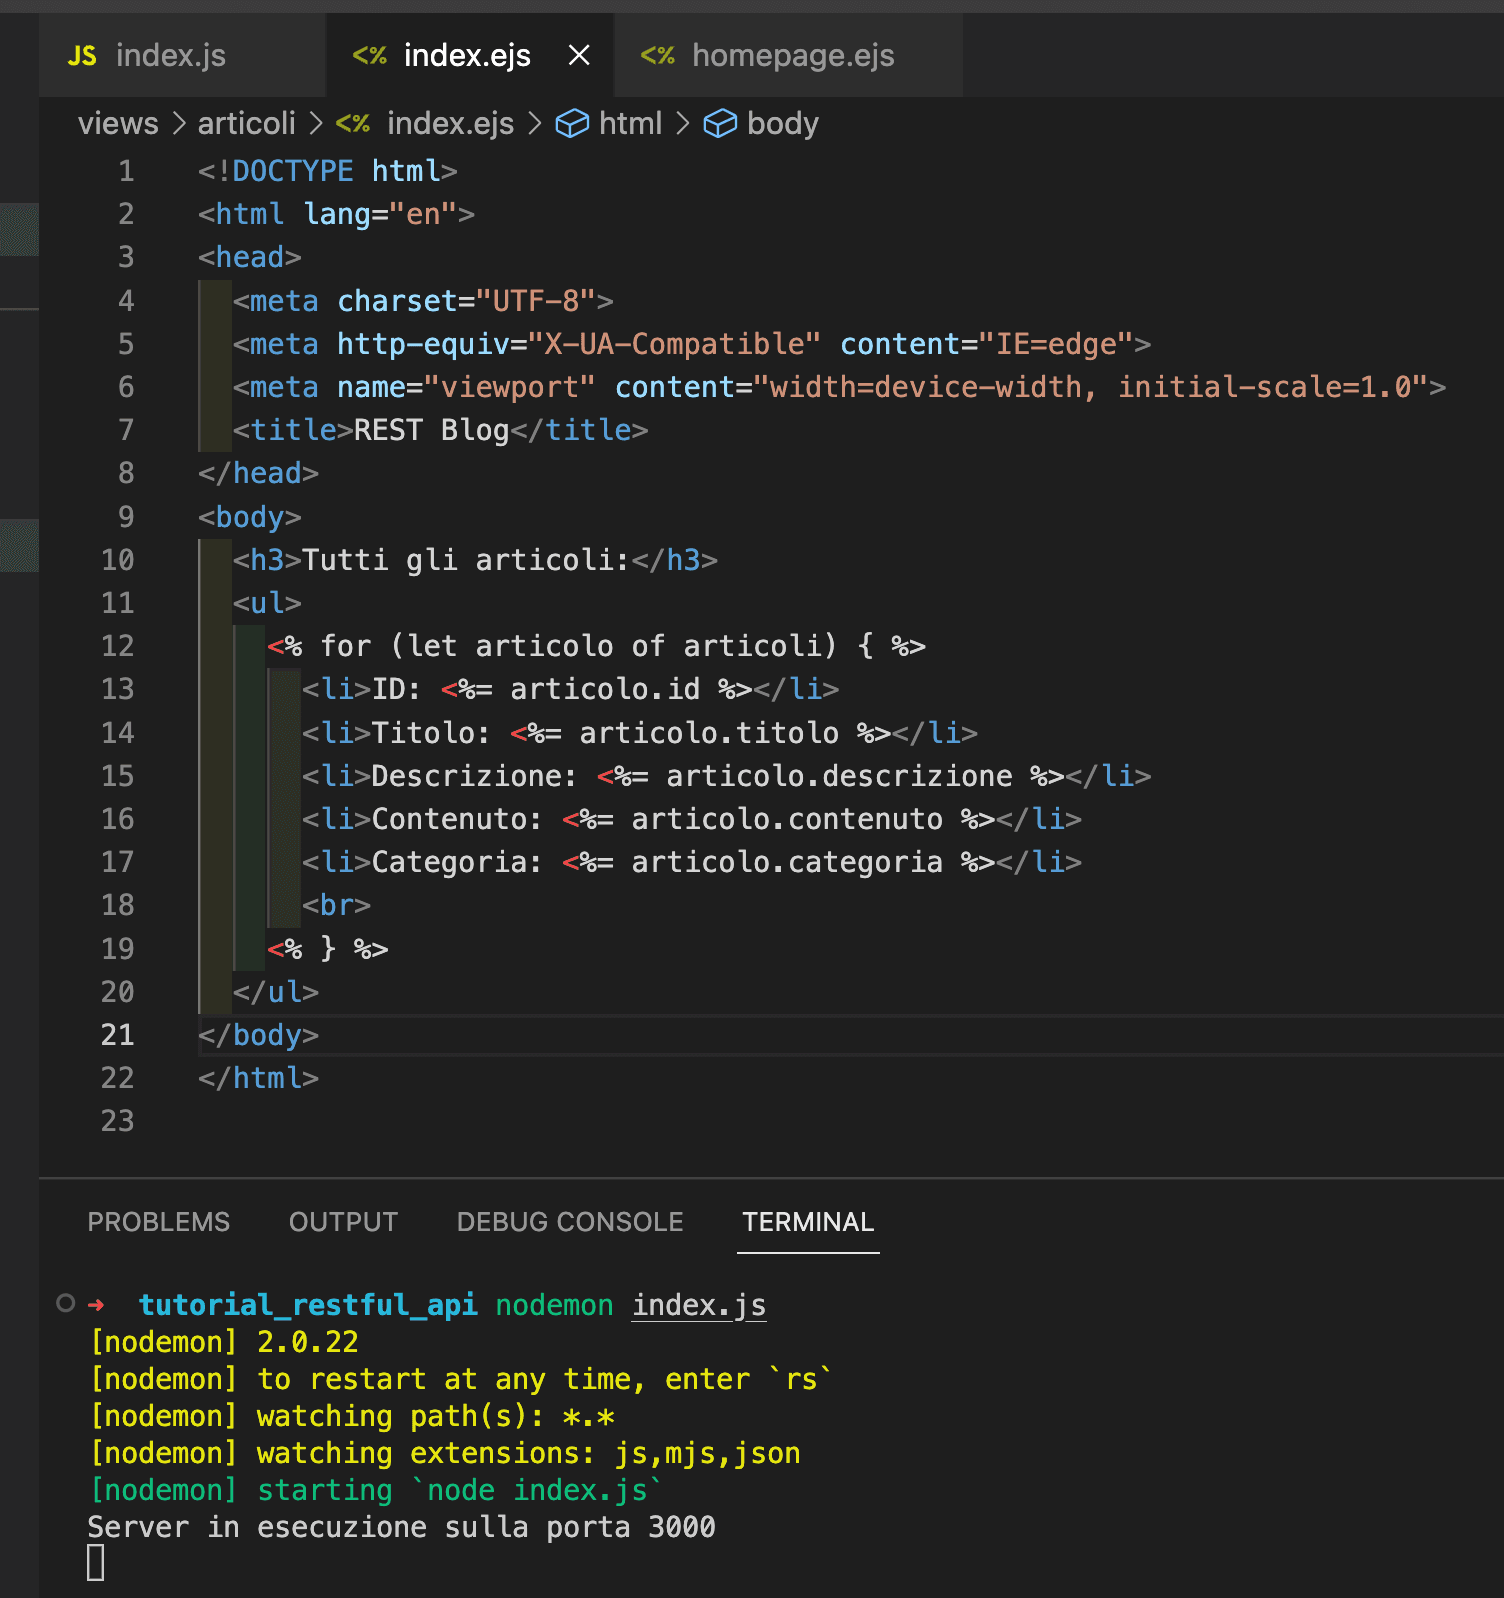The width and height of the screenshot is (1504, 1598).
Task: Click the charset="UTF-8" meta attribute
Action: [466, 301]
